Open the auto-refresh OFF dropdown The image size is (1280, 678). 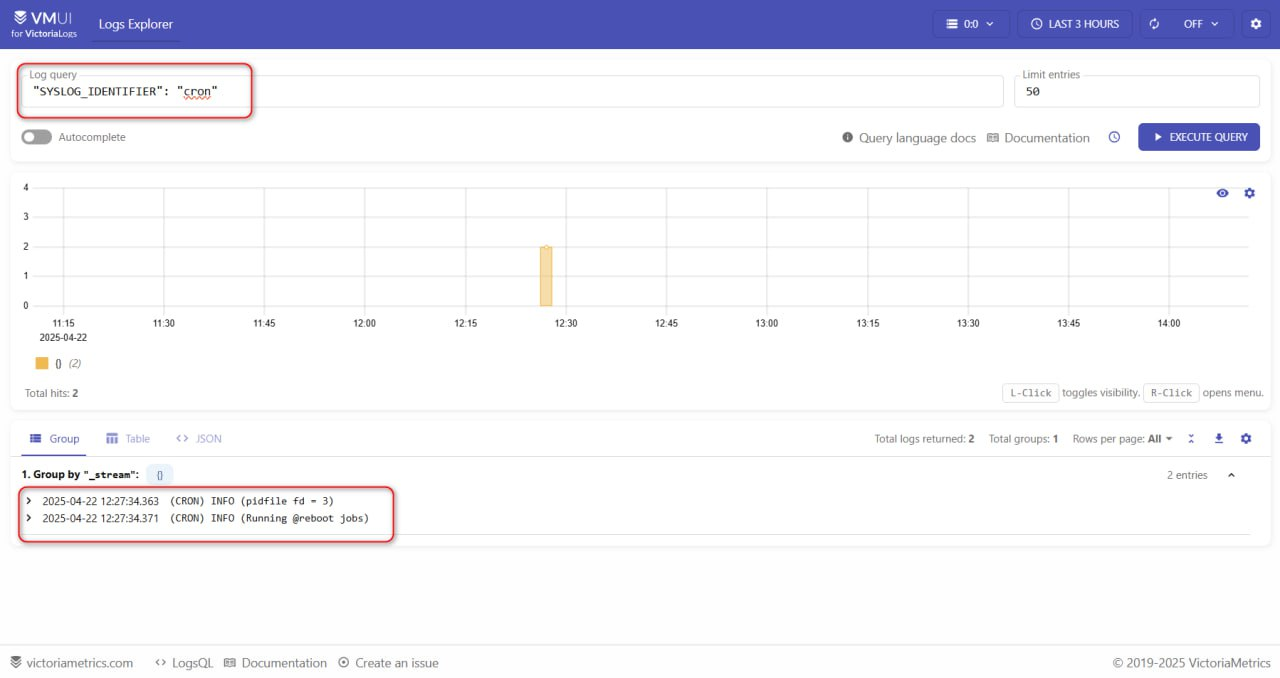pyautogui.click(x=1185, y=24)
